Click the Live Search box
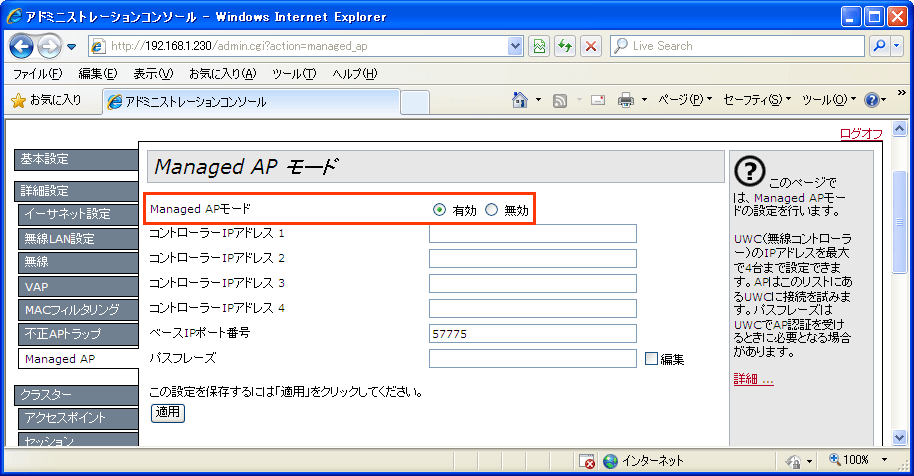 pyautogui.click(x=737, y=46)
